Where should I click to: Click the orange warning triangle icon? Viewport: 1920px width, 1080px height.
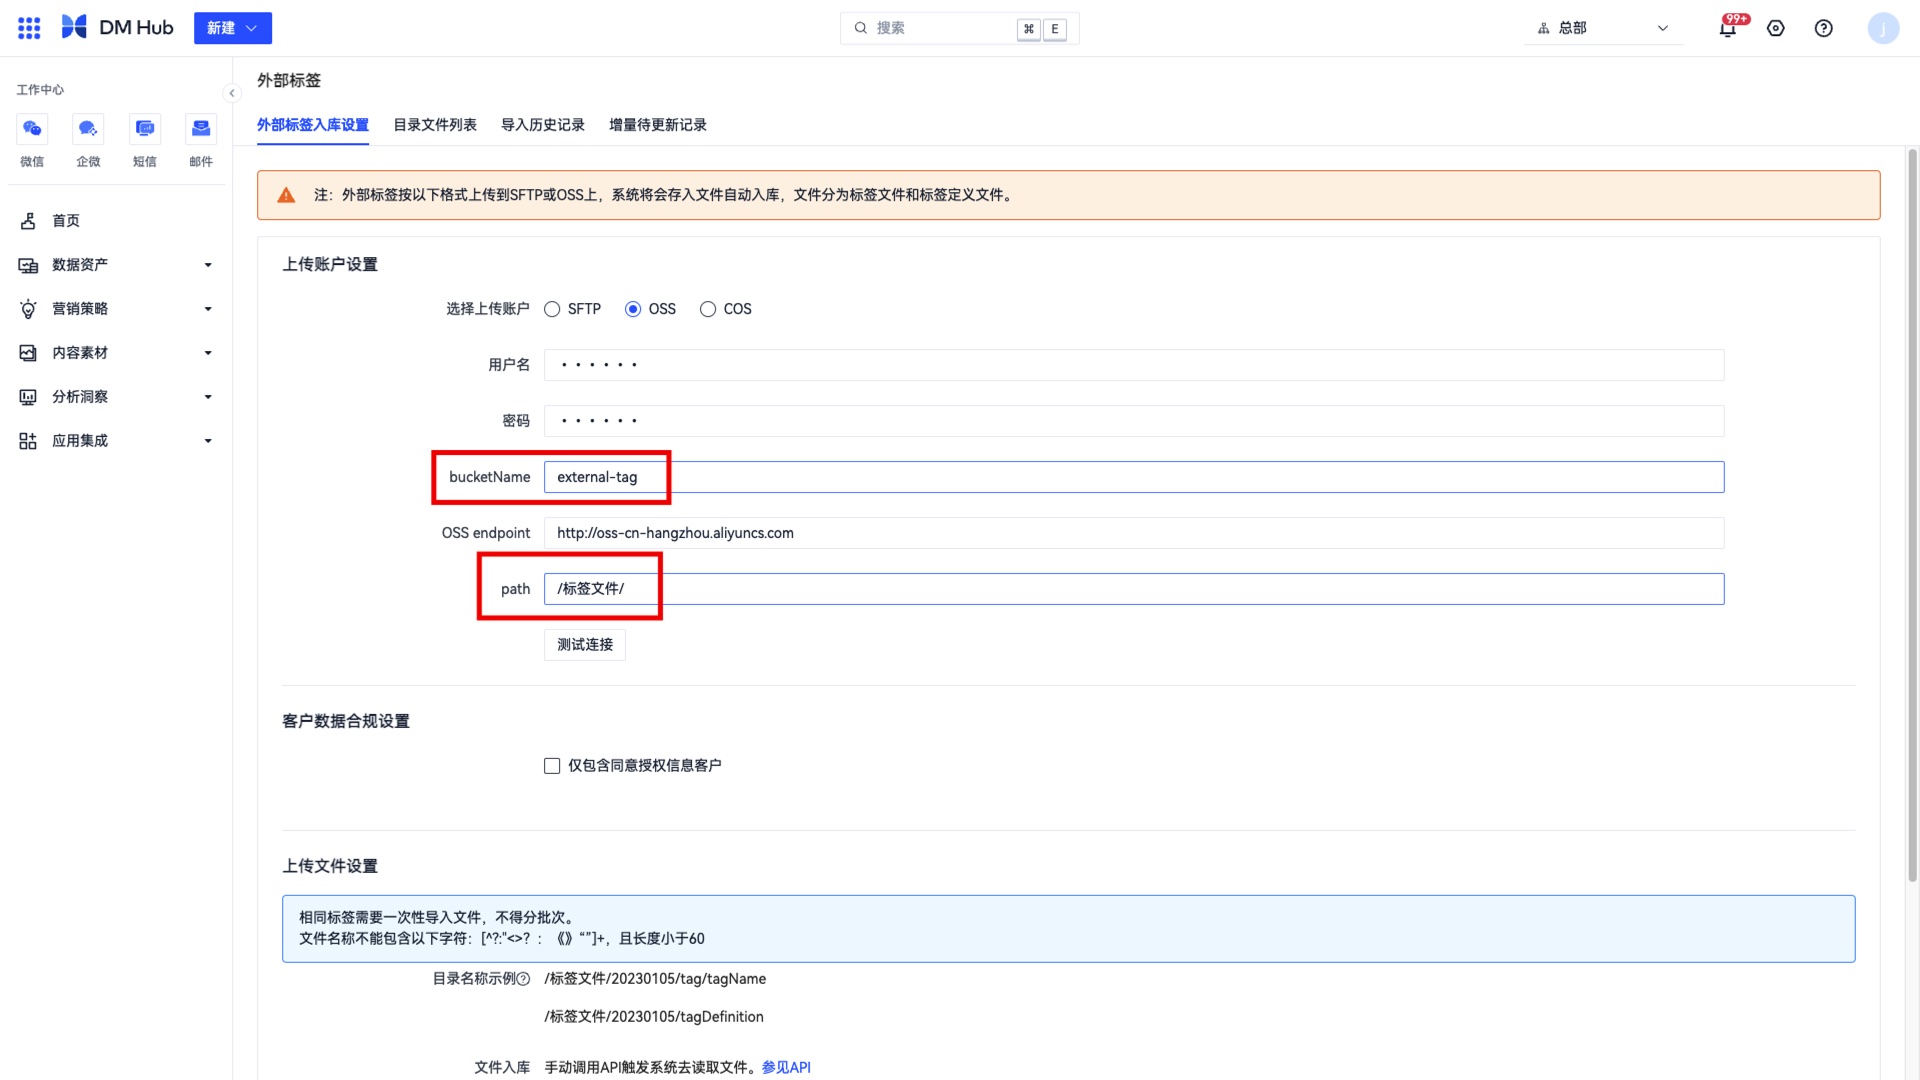point(286,195)
